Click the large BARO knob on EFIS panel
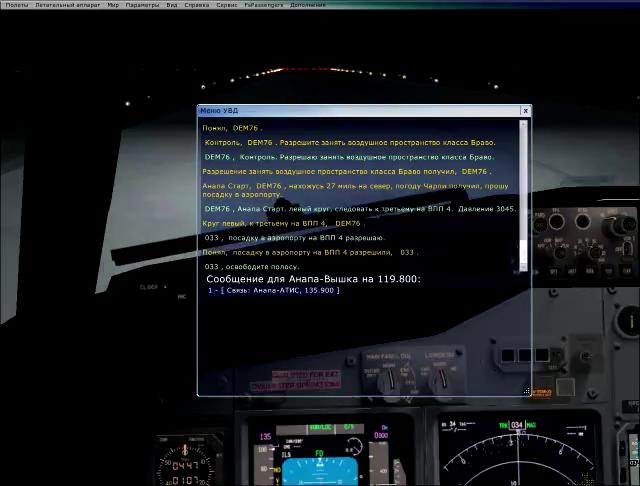640x486 pixels. coord(620,225)
